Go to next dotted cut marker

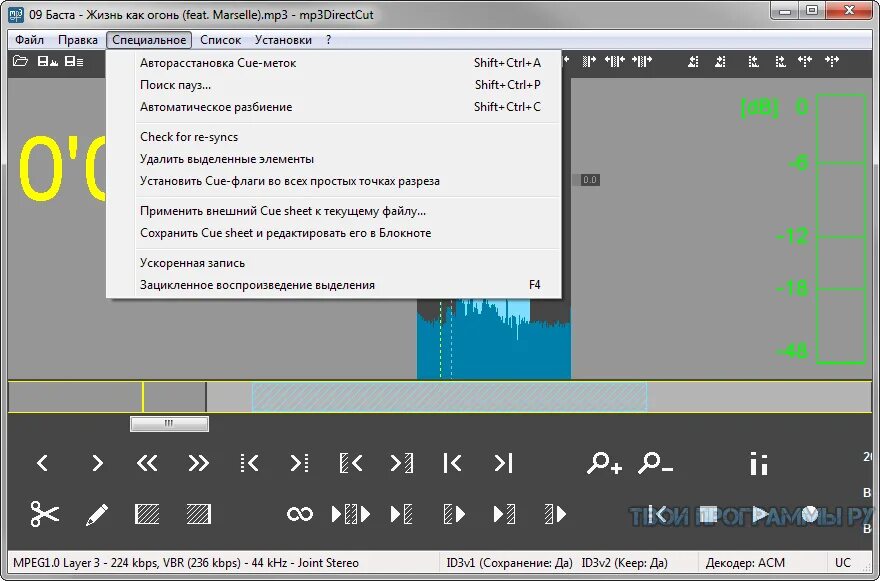pyautogui.click(x=299, y=463)
